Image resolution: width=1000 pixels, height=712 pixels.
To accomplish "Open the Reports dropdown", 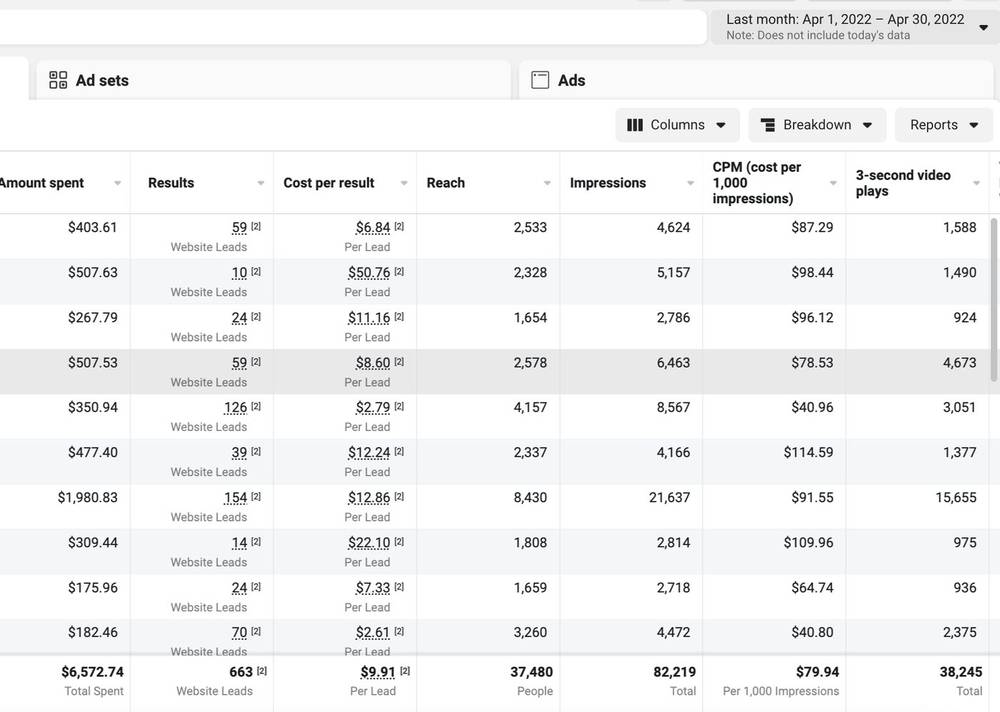I will [944, 125].
